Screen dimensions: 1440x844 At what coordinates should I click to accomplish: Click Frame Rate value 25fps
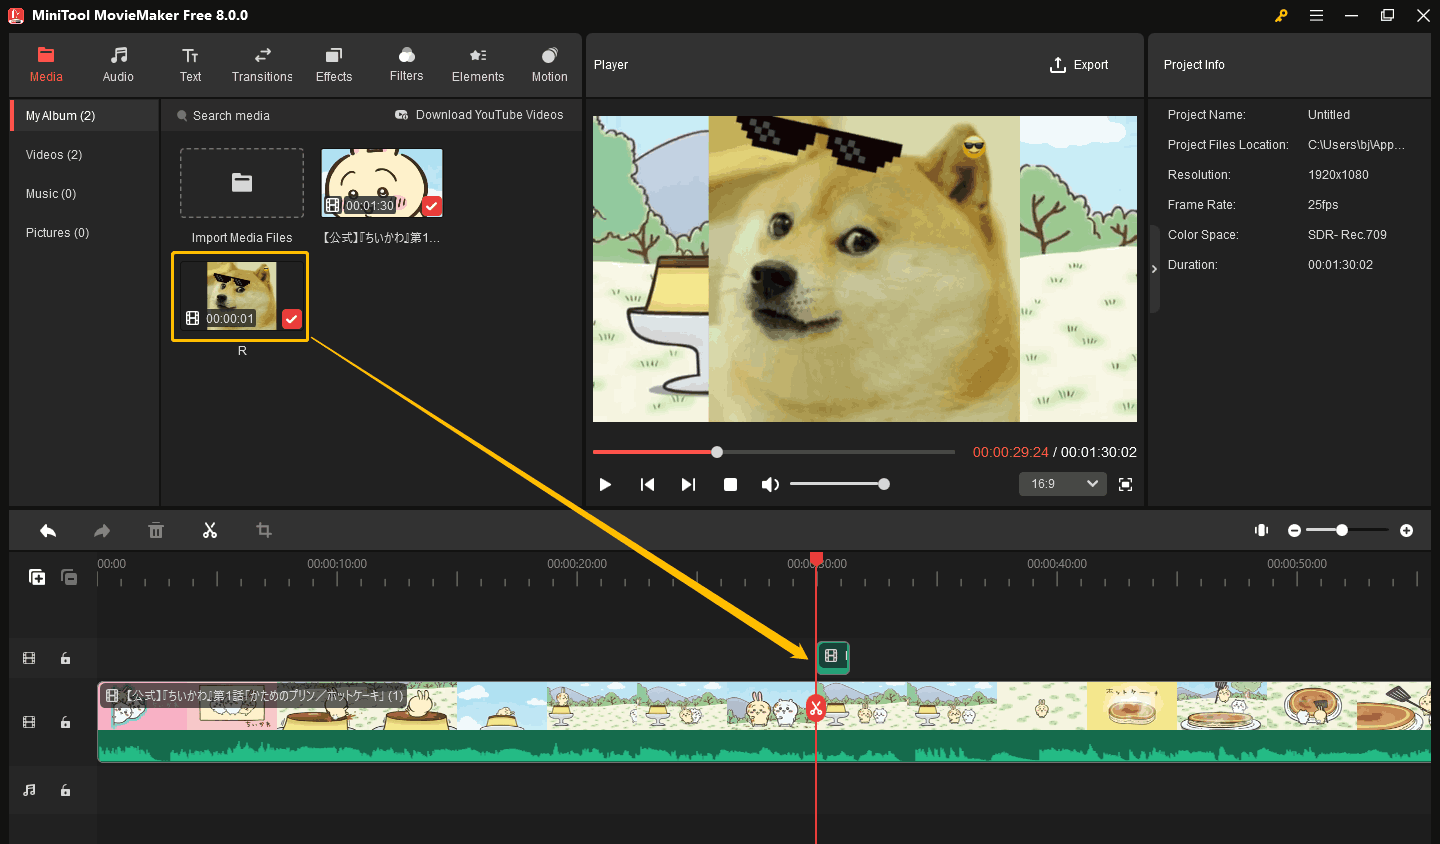tap(1323, 205)
